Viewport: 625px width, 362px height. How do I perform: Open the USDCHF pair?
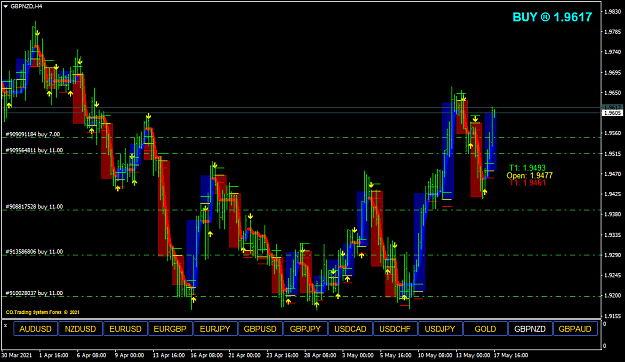[395, 329]
